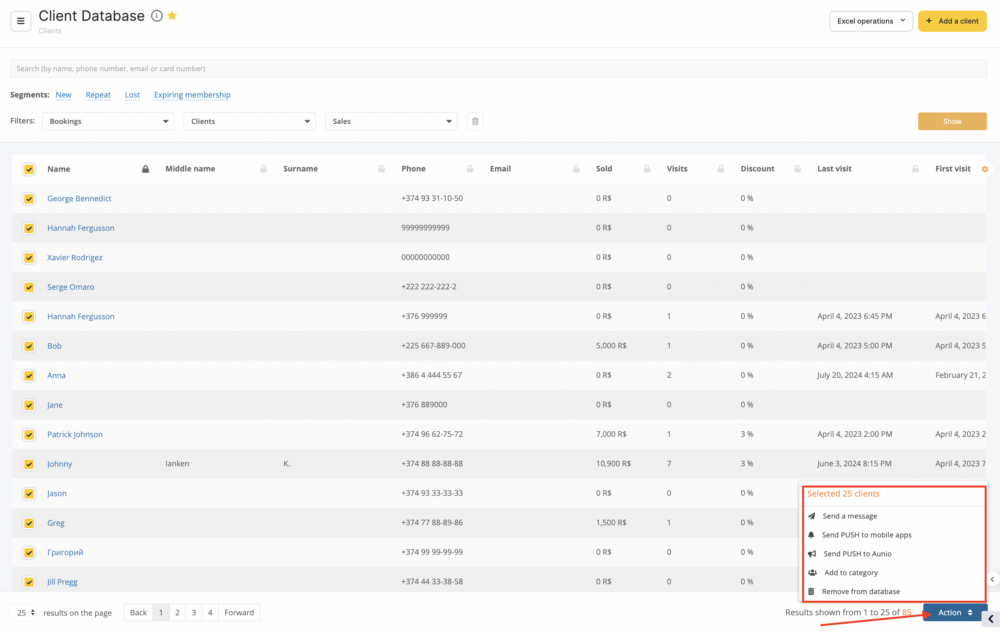The image size is (1000, 633).
Task: Uncheck Xavier Rodrigez's checkbox
Action: [x=29, y=258]
